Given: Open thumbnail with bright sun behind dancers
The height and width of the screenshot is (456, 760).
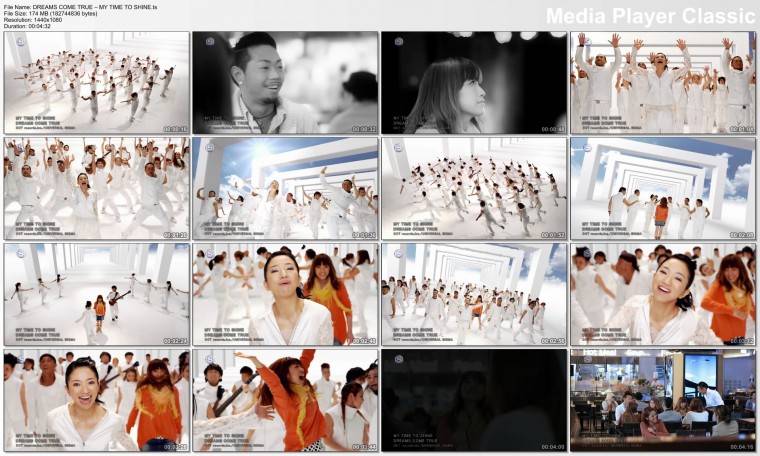Looking at the screenshot, I should click(x=285, y=188).
